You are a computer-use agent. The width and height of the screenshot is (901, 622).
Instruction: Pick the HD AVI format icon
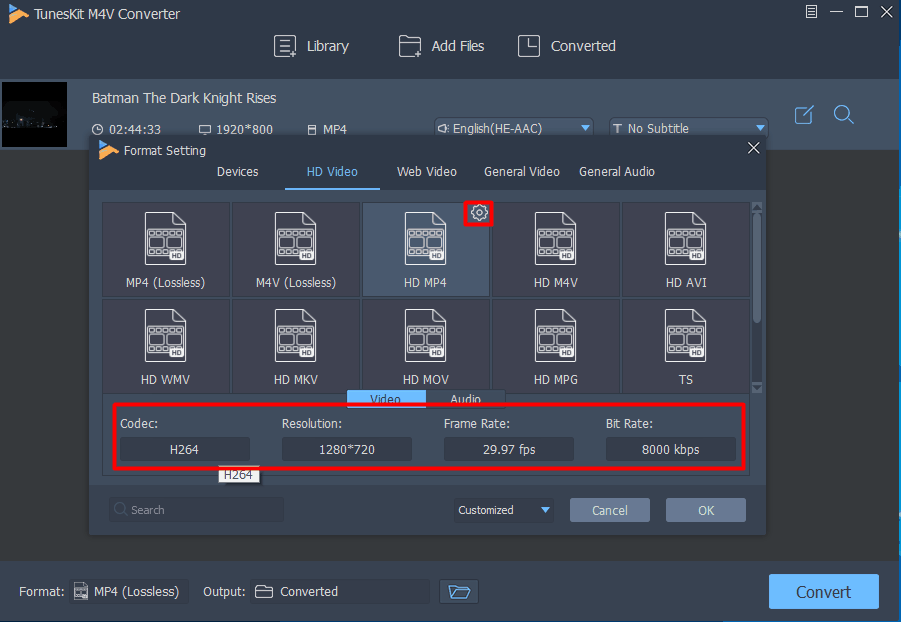pyautogui.click(x=685, y=239)
